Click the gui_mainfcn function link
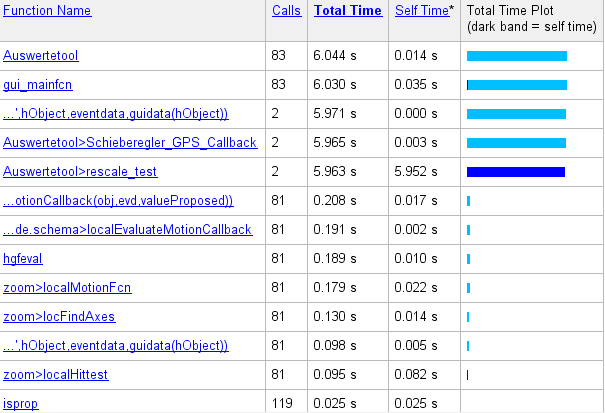This screenshot has width=605, height=413. pos(33,85)
